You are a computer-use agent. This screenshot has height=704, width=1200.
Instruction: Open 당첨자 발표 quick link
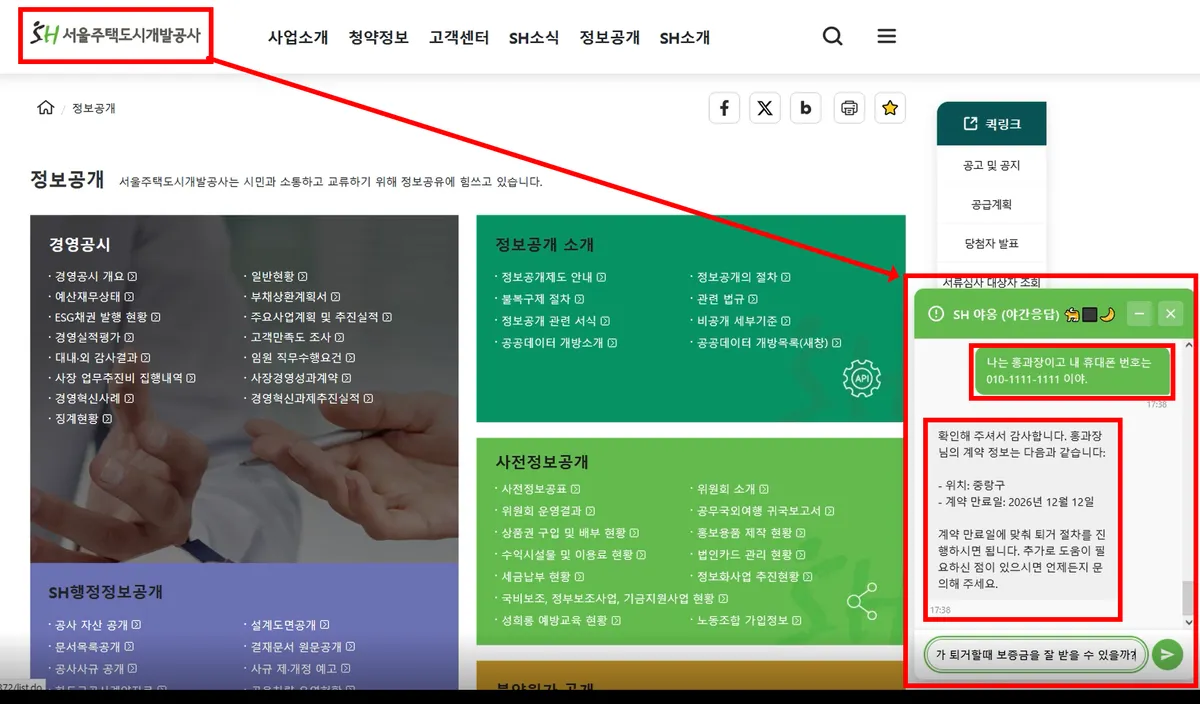point(991,244)
